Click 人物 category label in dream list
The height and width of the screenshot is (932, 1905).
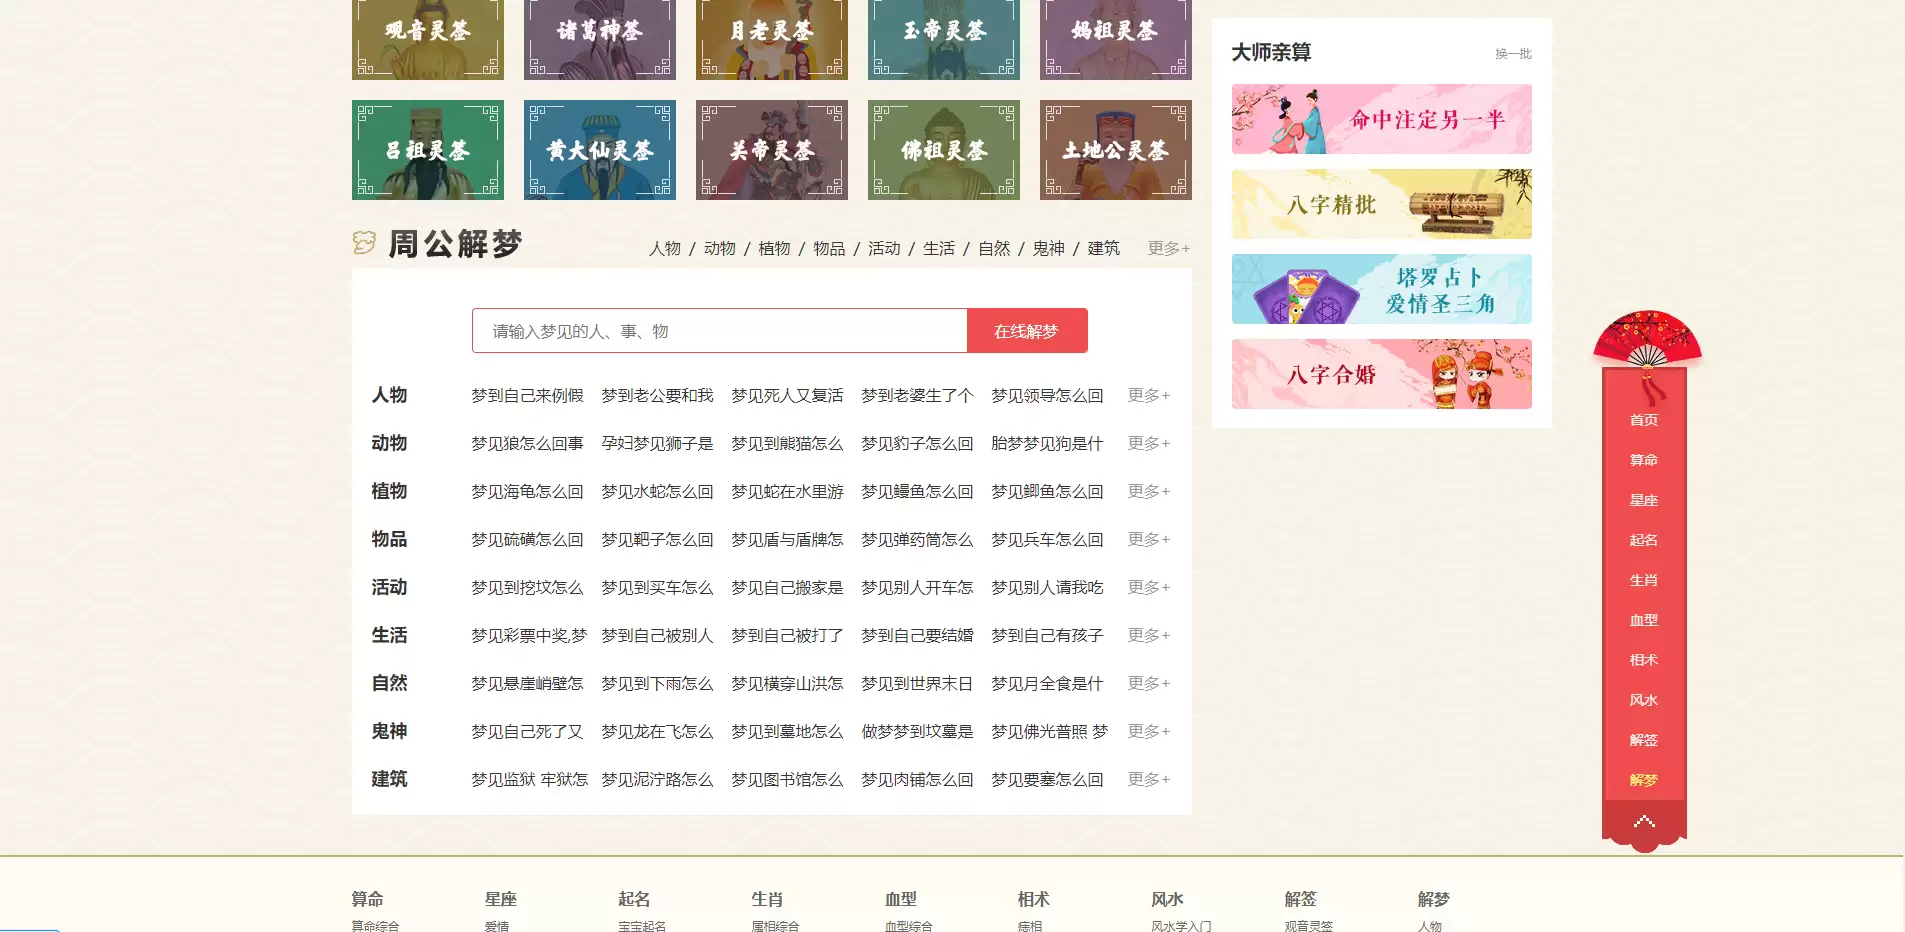pyautogui.click(x=390, y=395)
